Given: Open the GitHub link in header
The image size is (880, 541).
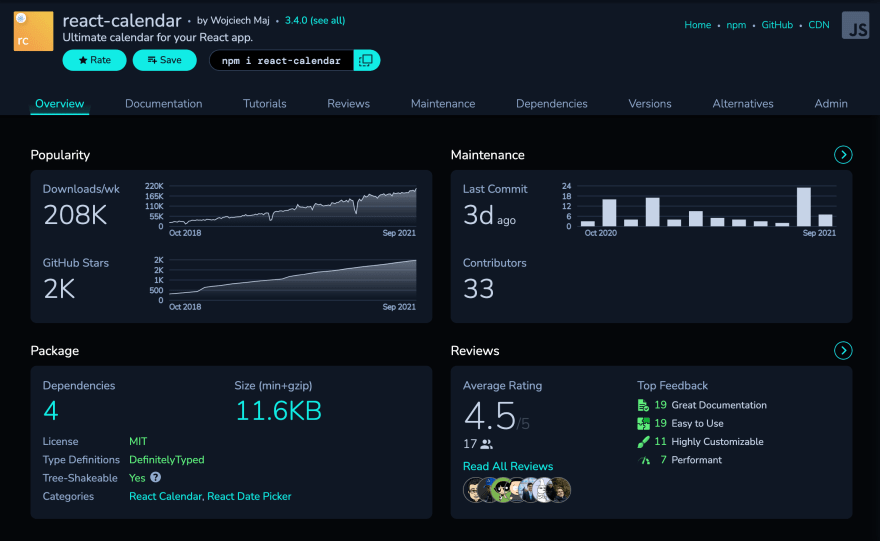Looking at the screenshot, I should (x=777, y=25).
